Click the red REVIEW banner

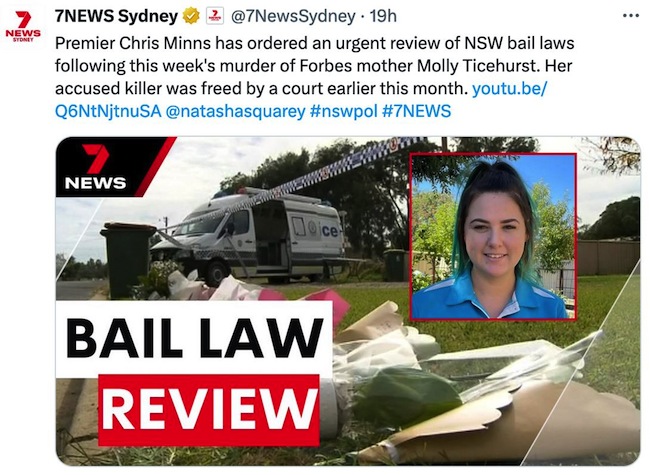(x=209, y=410)
